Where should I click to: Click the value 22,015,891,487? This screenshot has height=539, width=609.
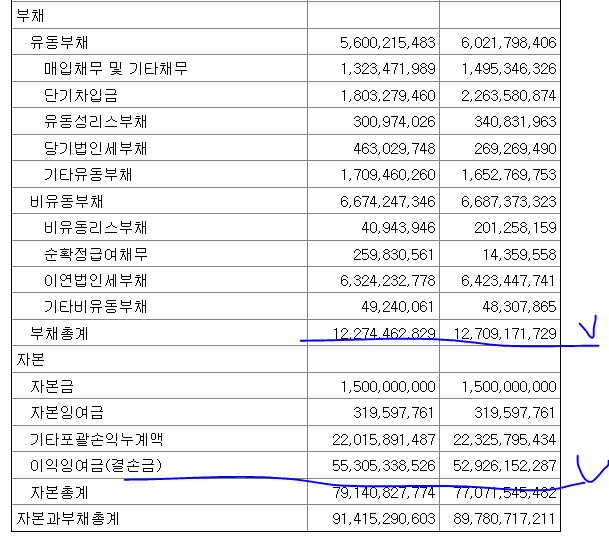click(x=383, y=440)
